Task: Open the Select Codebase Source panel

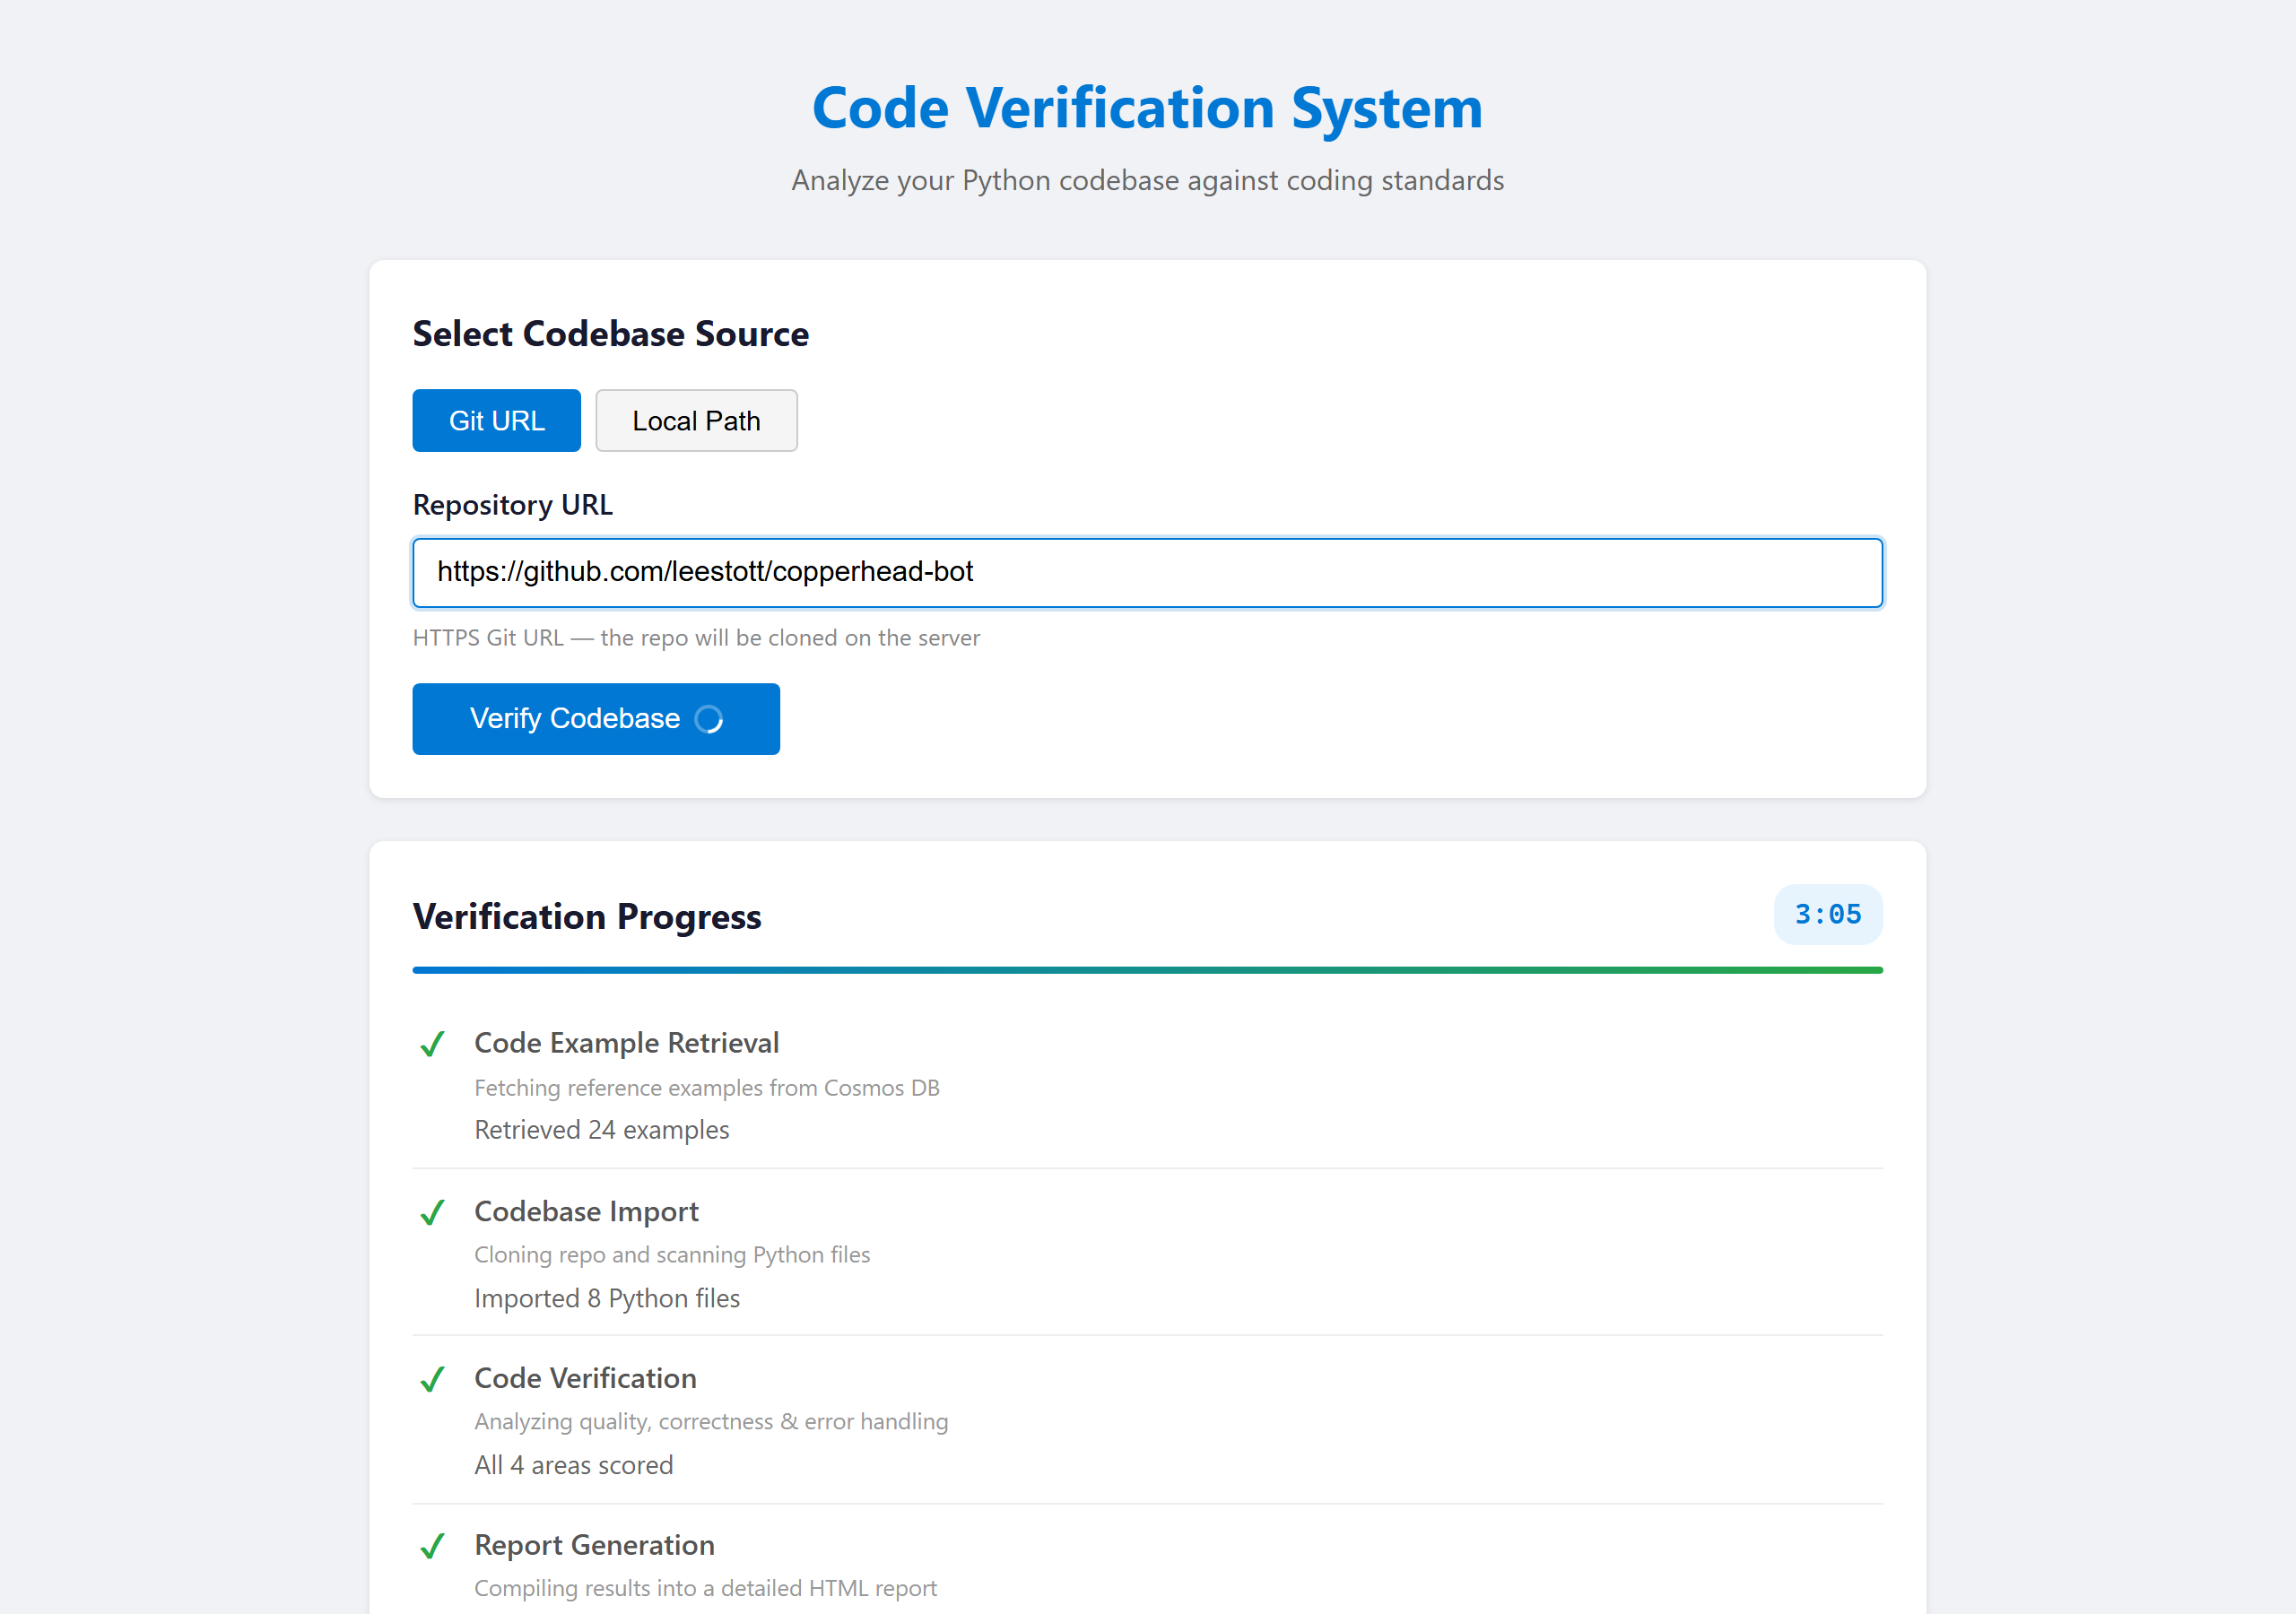Action: pos(610,333)
